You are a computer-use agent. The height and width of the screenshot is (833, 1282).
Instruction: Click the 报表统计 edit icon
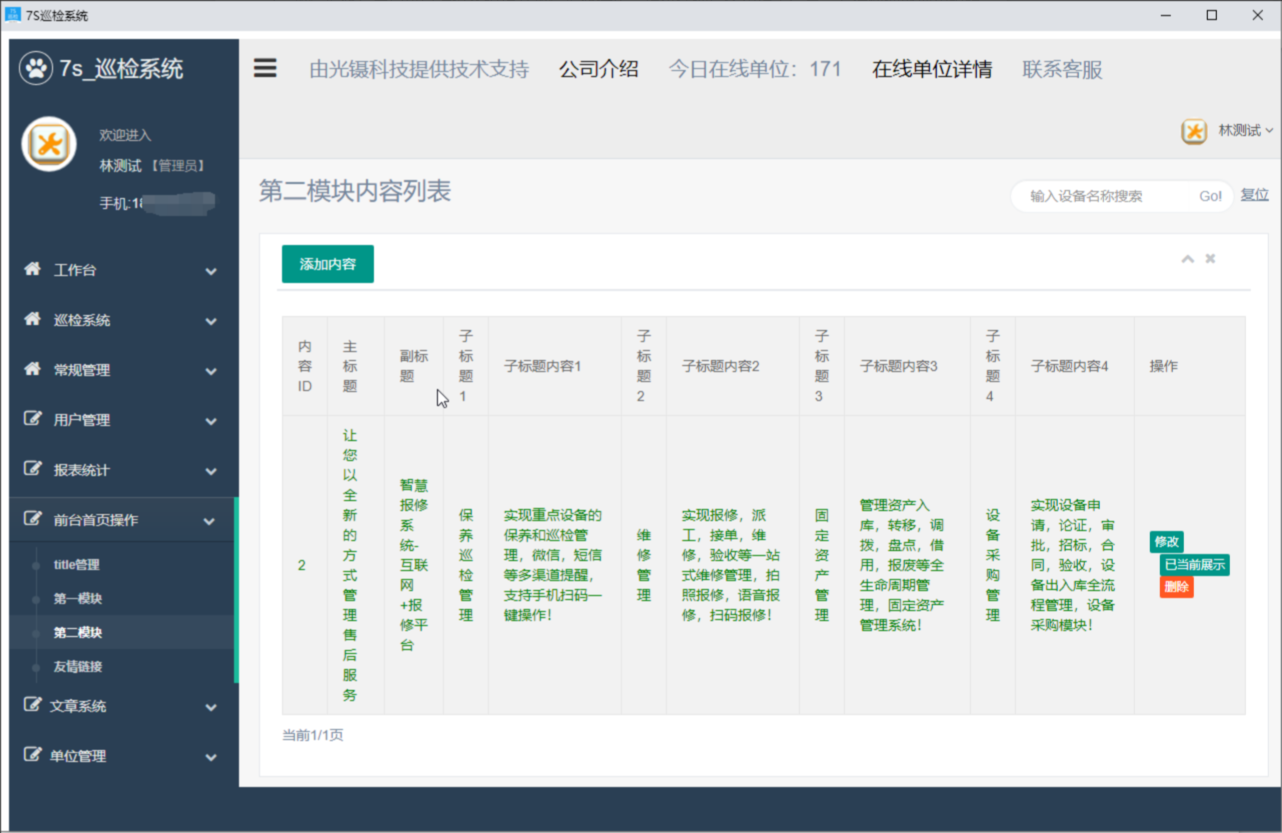coord(35,470)
